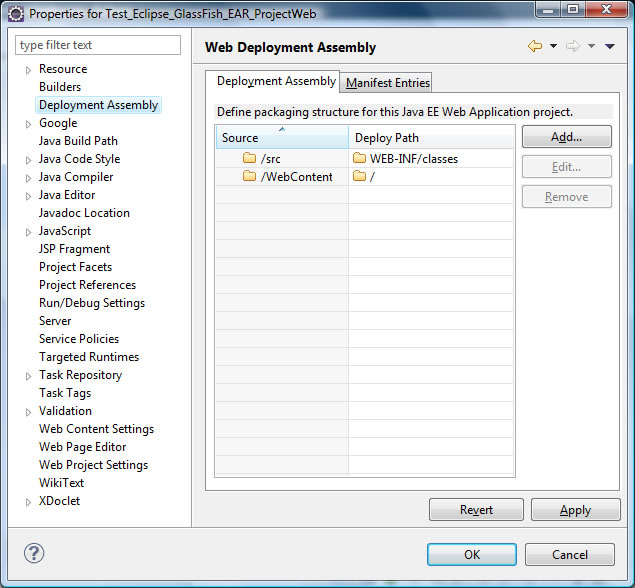The image size is (635, 588).
Task: Click the Remove button
Action: pyautogui.click(x=567, y=197)
